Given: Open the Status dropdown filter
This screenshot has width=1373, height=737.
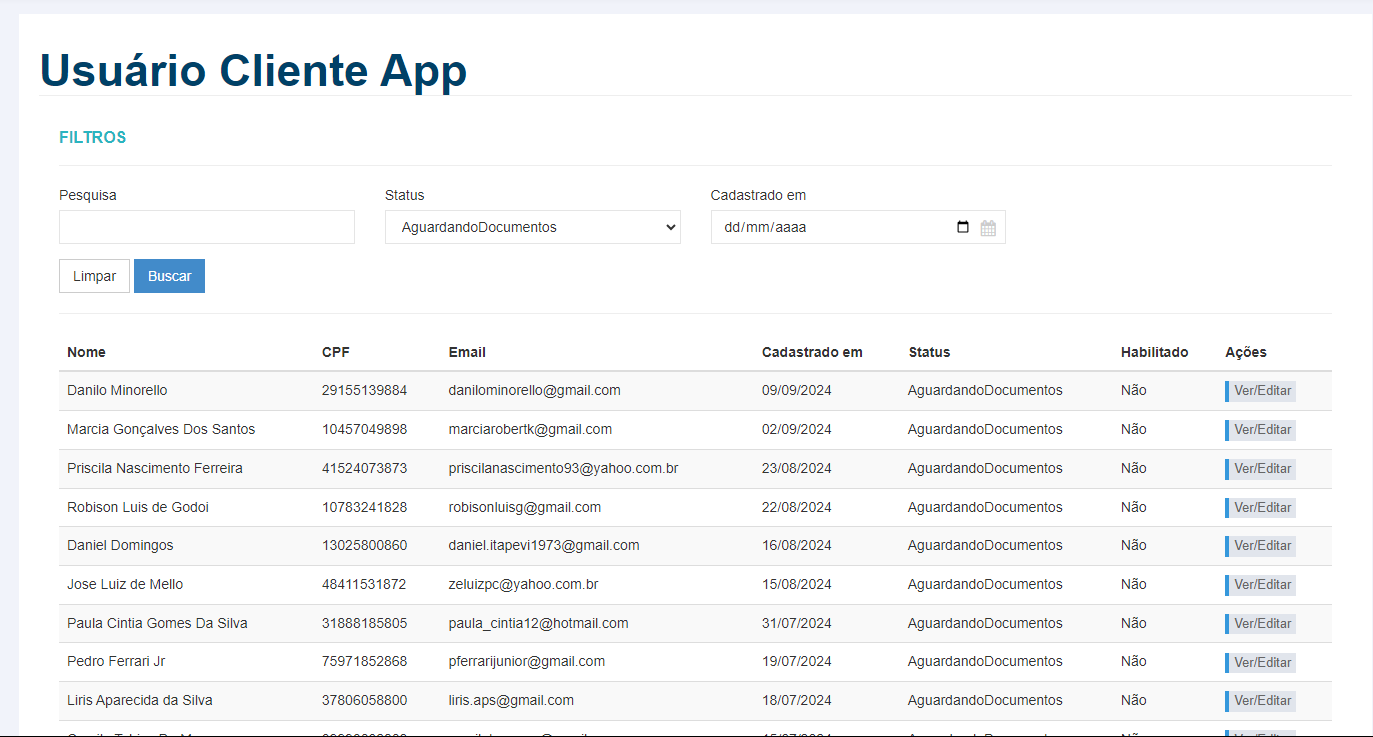Looking at the screenshot, I should (x=532, y=227).
